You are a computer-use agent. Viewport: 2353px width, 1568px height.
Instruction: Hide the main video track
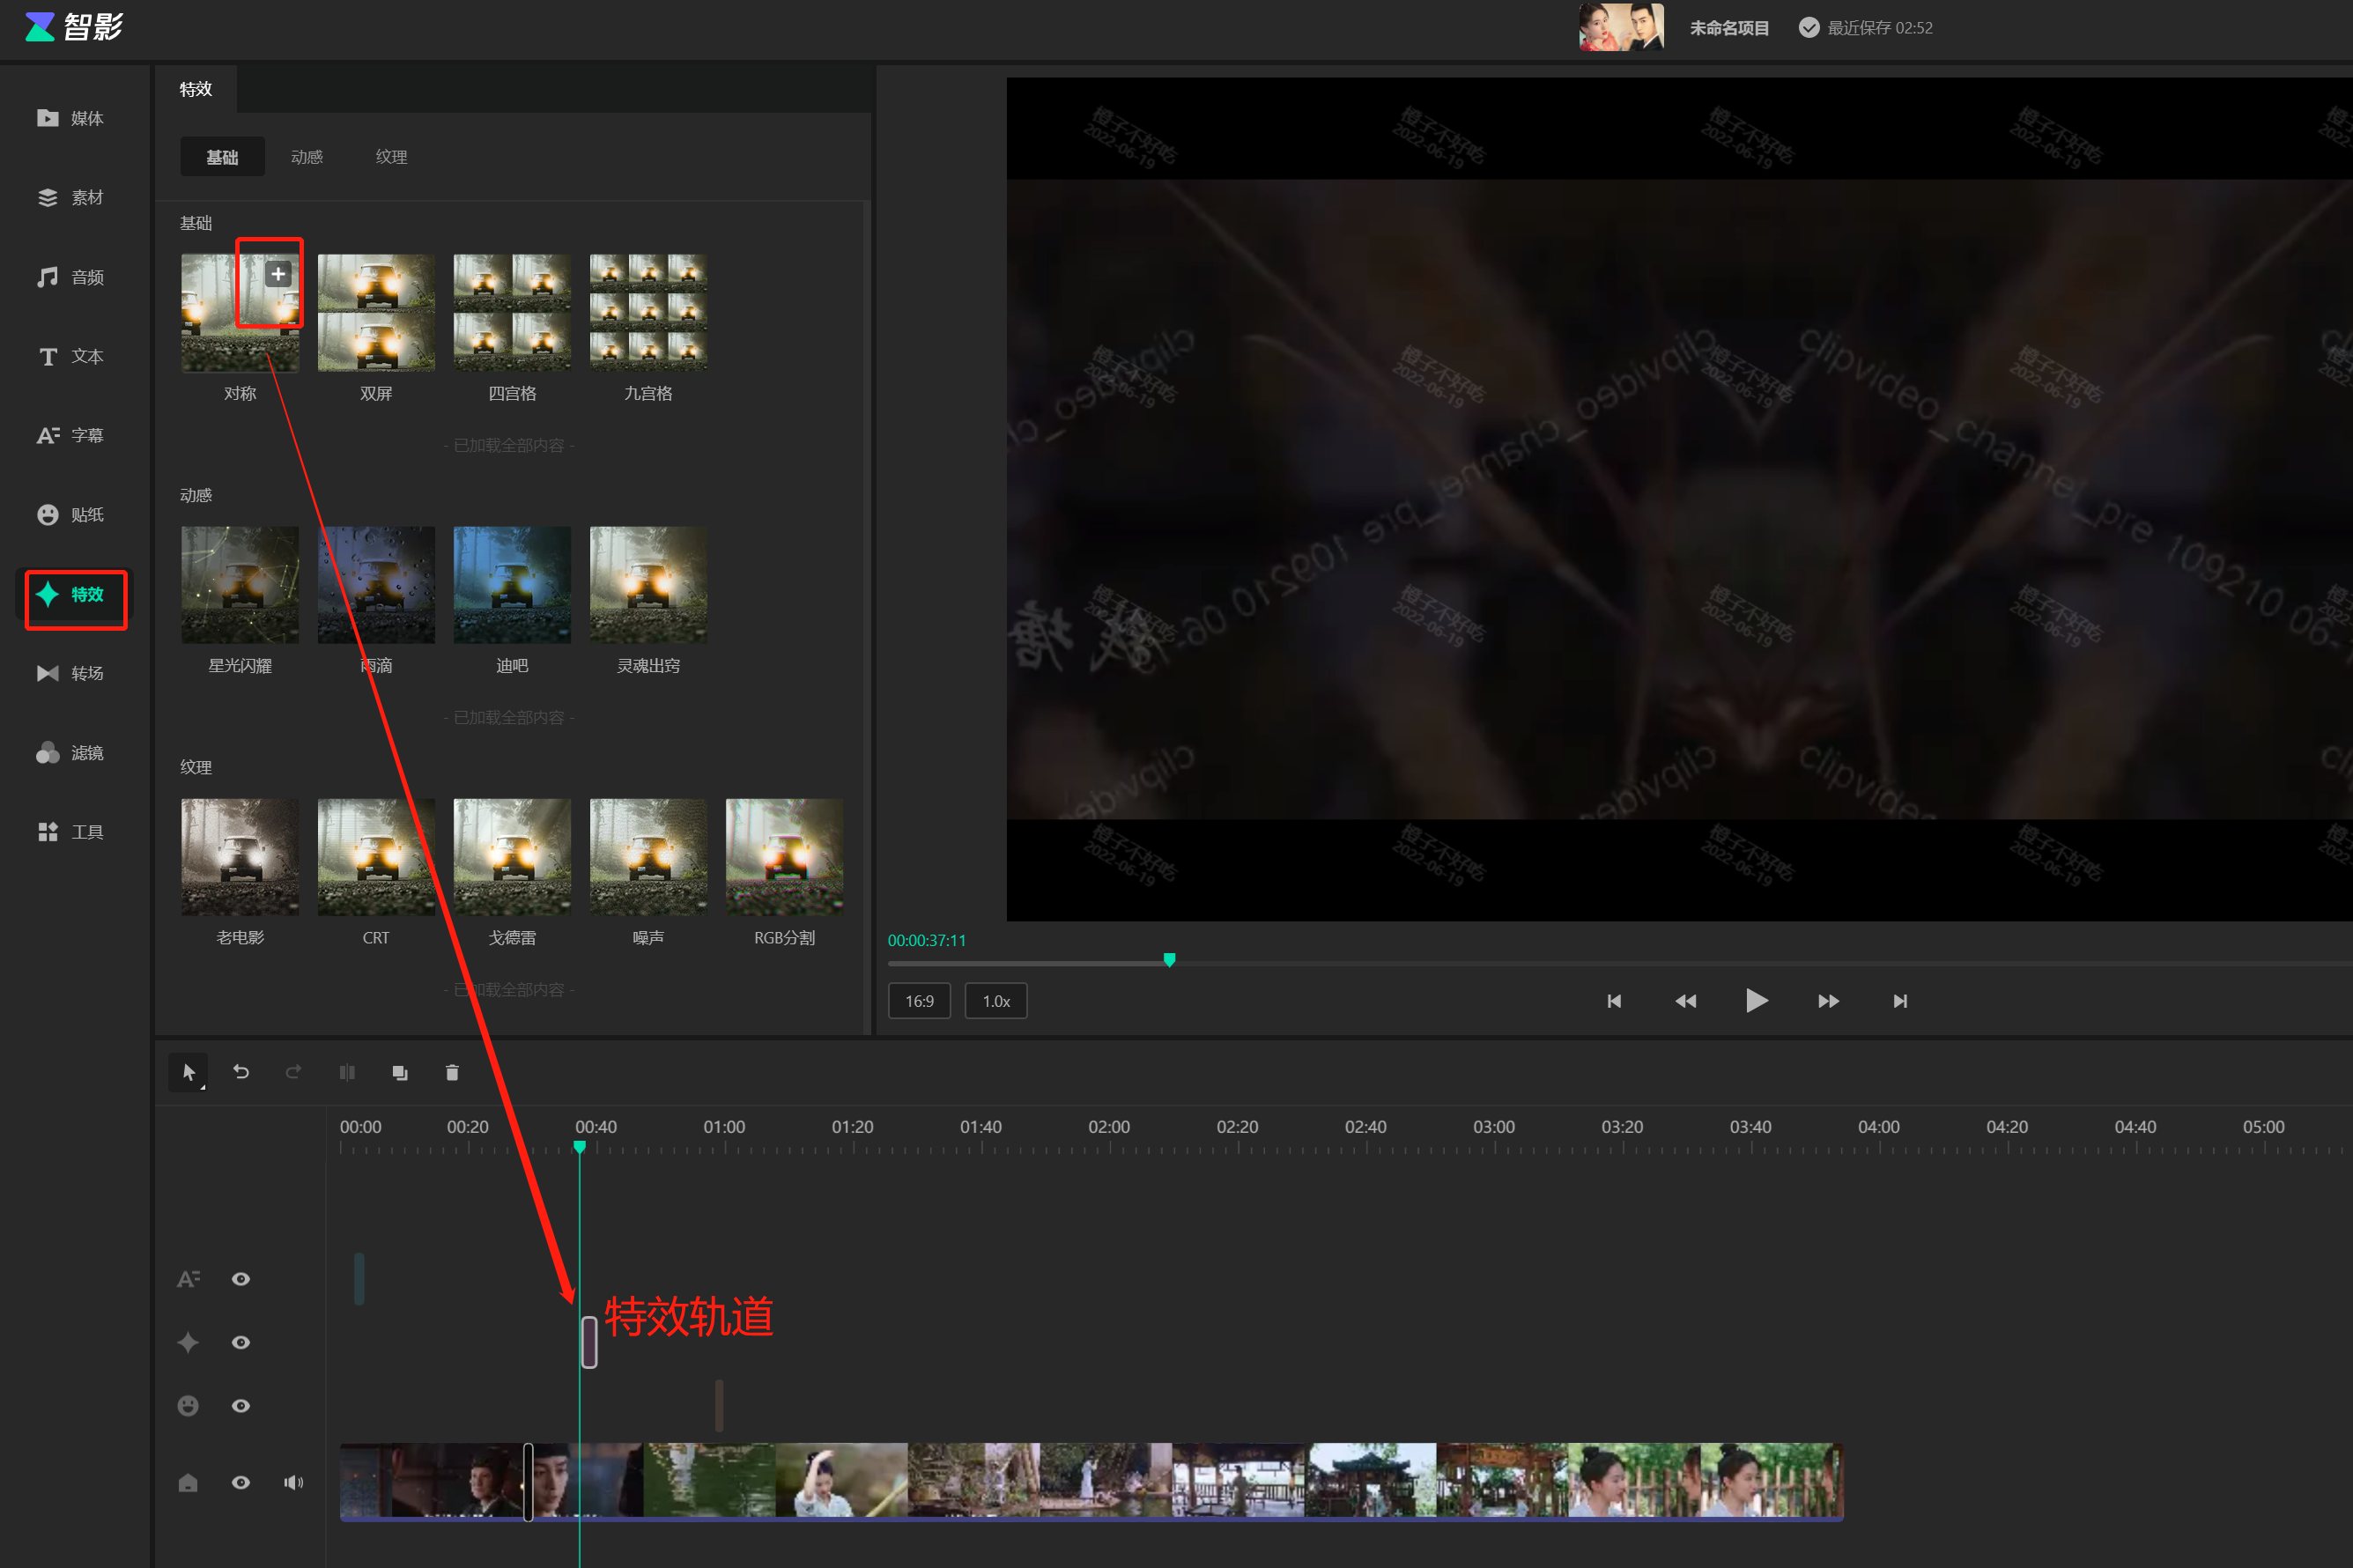click(x=241, y=1482)
